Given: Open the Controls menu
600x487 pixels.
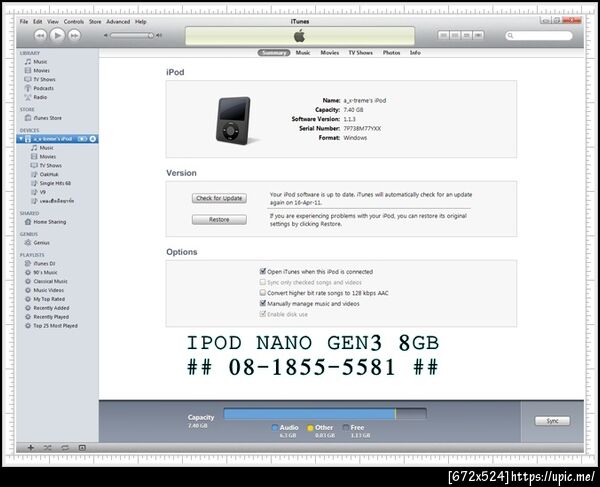Looking at the screenshot, I should tap(73, 21).
